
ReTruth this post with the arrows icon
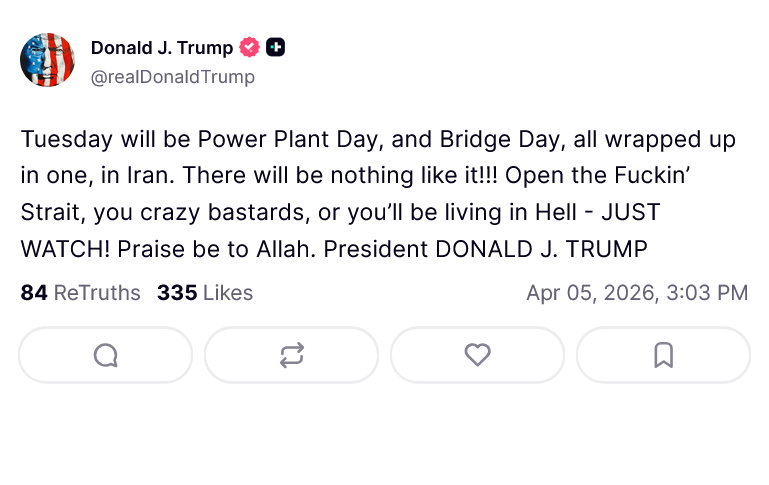(x=291, y=355)
